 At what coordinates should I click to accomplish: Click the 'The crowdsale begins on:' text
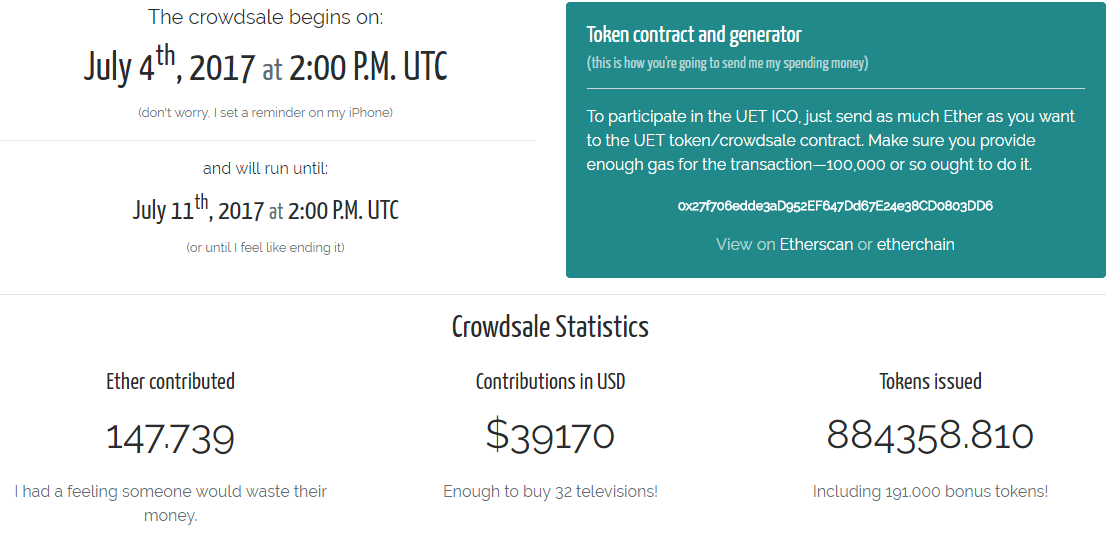pyautogui.click(x=265, y=17)
